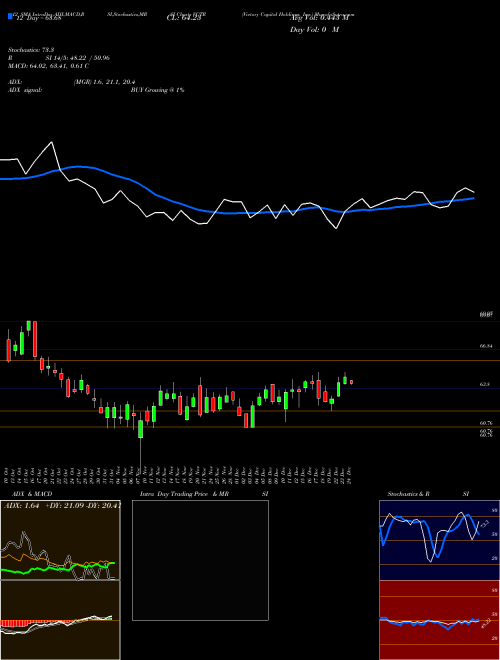Click the '(MGR) 1.6, 21.1, 20.4' ADX values
Viewport: 500px width, 660px height.
click(x=104, y=82)
